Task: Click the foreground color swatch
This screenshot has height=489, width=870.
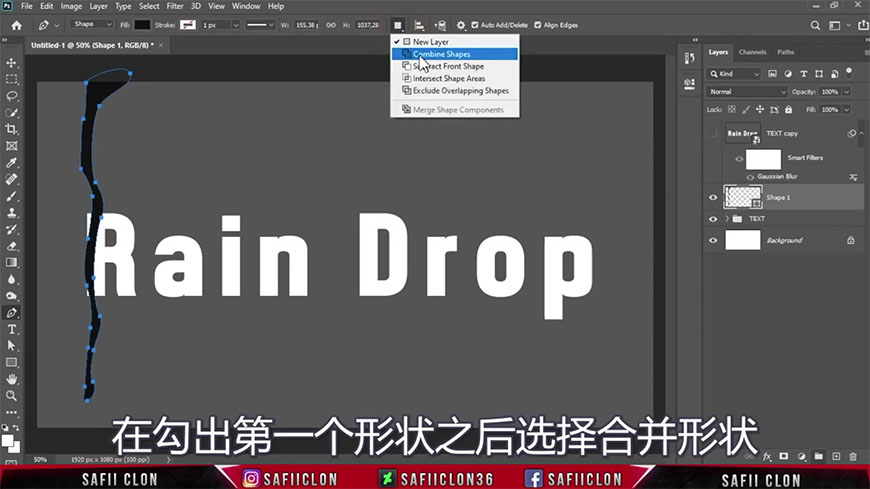Action: point(7,441)
